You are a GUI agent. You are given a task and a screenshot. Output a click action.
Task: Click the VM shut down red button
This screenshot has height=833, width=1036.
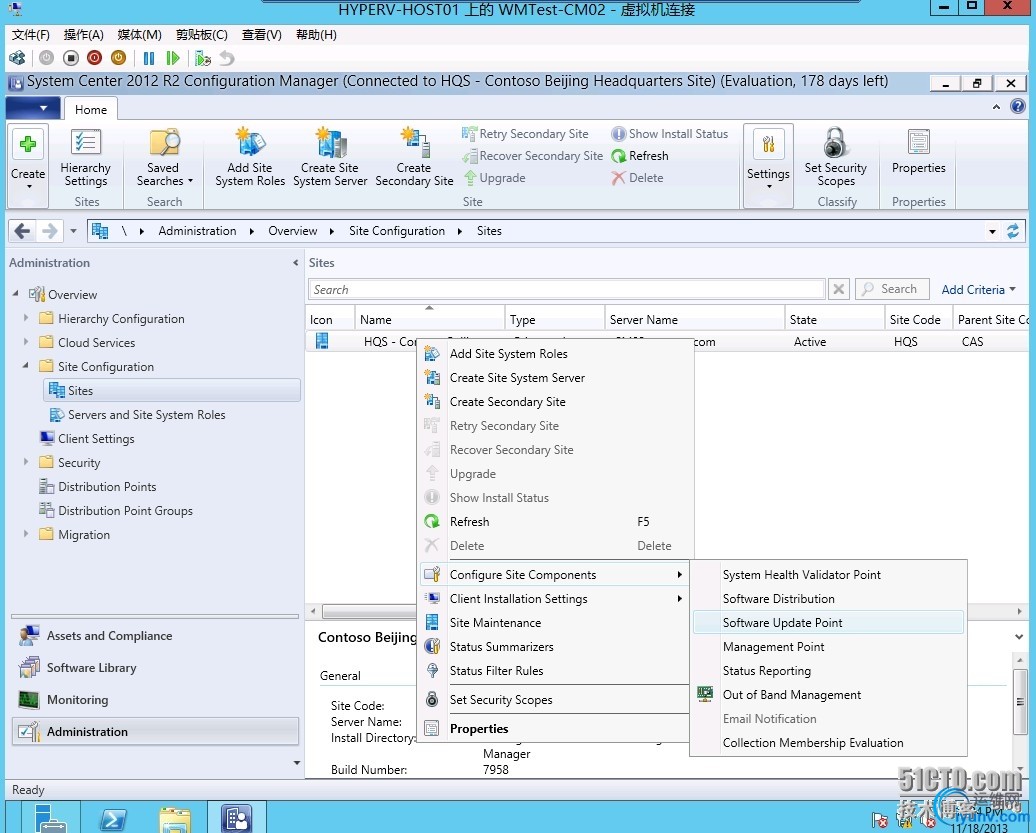(x=94, y=58)
